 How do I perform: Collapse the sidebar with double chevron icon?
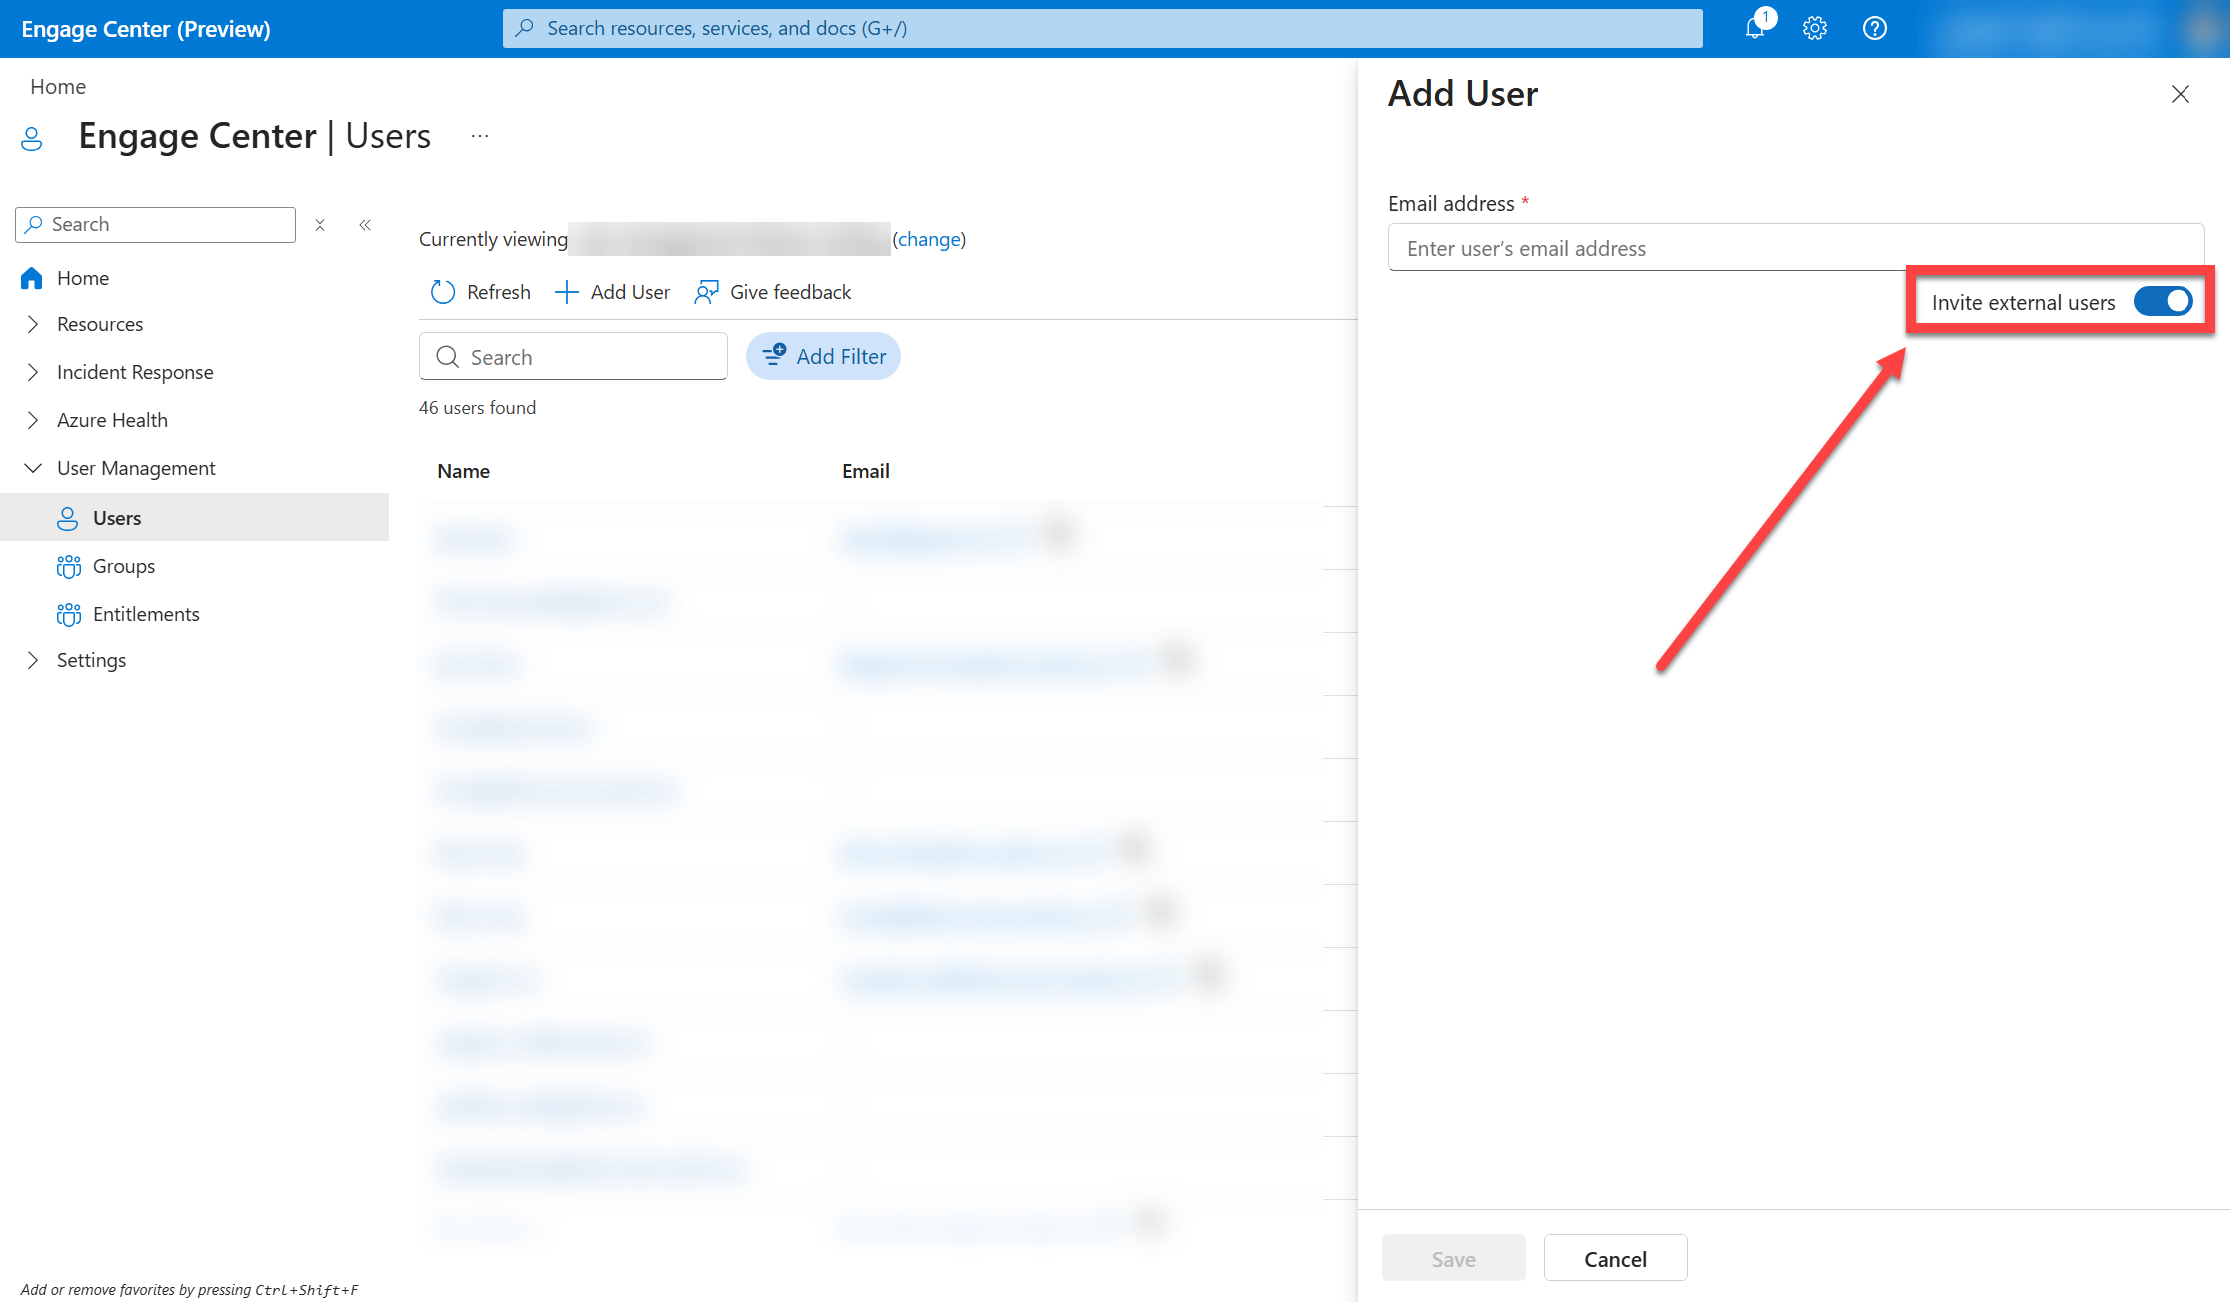(x=365, y=225)
